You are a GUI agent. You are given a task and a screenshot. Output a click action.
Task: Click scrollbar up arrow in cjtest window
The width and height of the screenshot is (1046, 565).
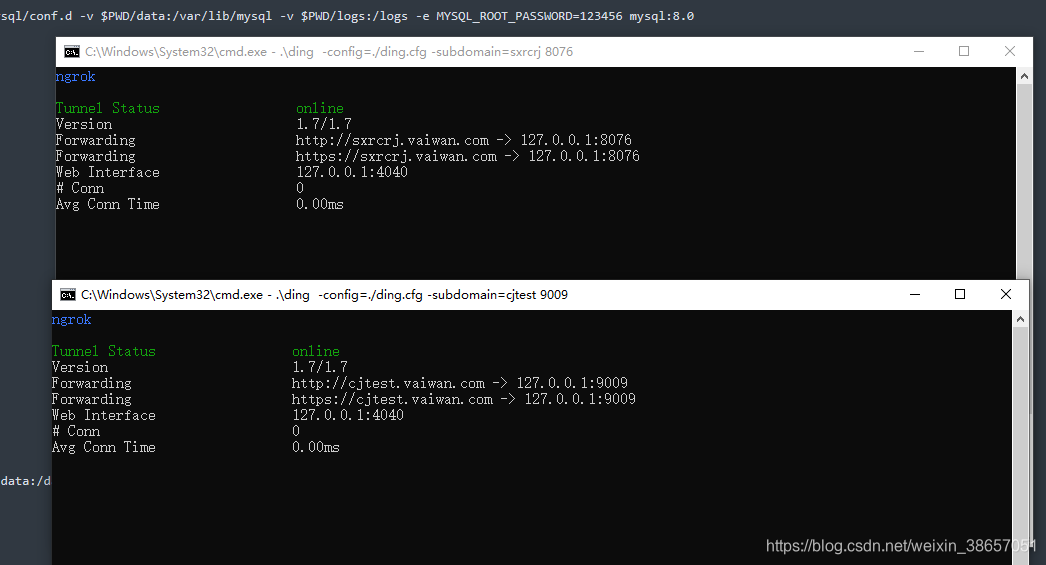[1020, 319]
